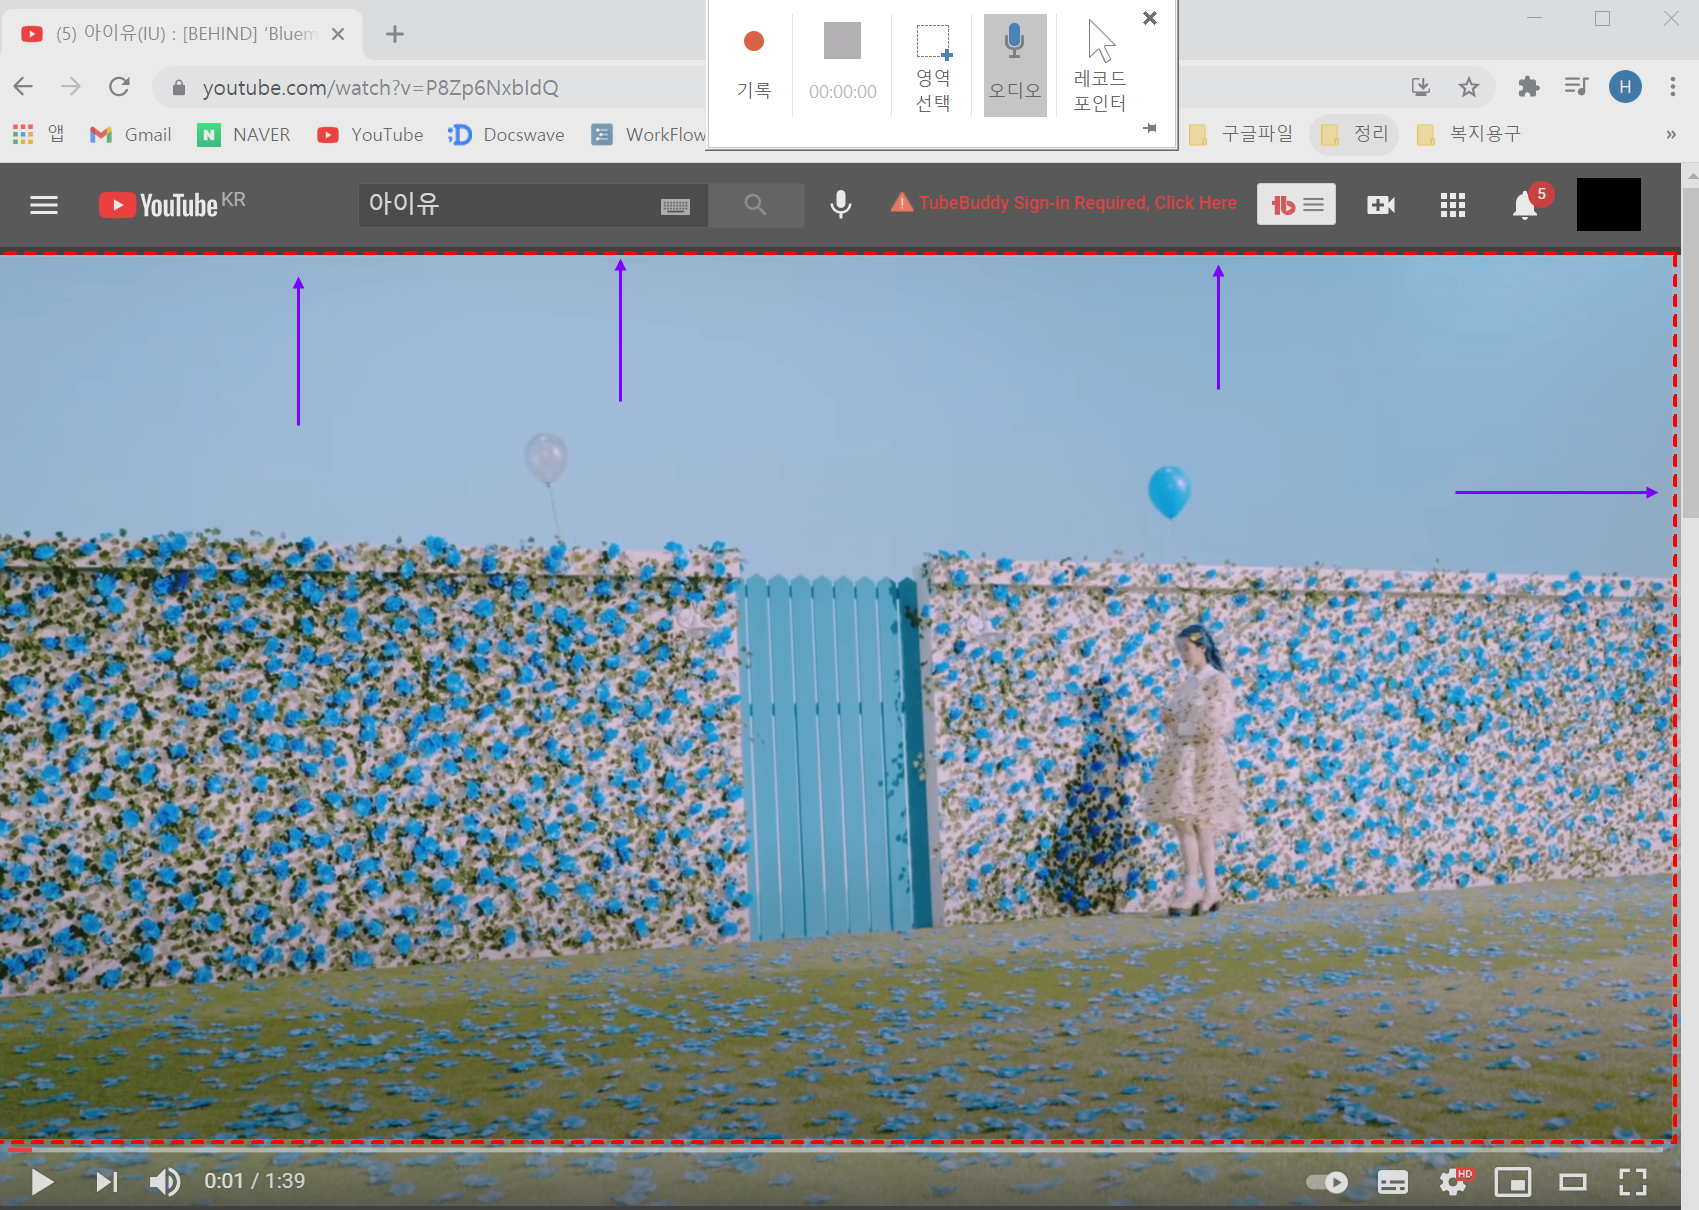Open the YouTube account avatar menu
Screen dimensions: 1699x1210
(x=1609, y=204)
